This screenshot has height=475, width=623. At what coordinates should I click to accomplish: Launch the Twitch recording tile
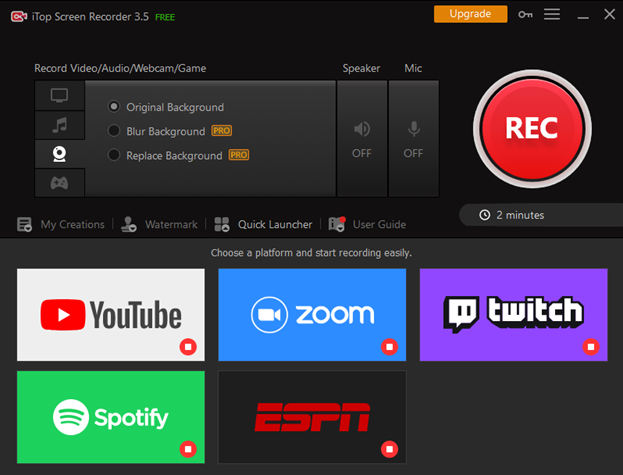click(514, 315)
